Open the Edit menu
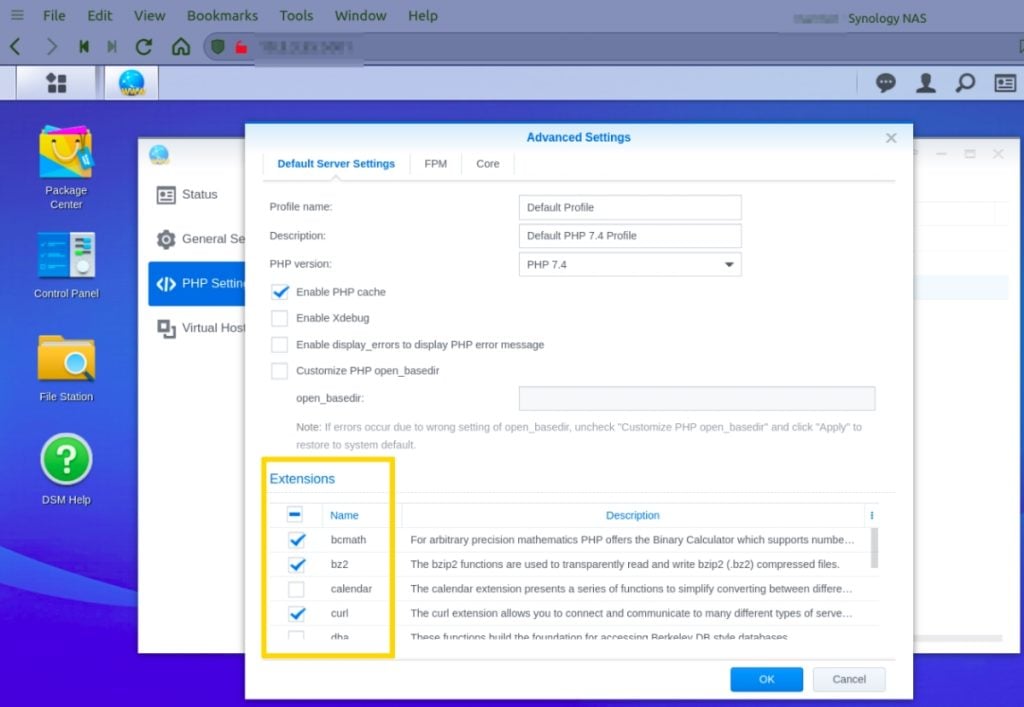Viewport: 1024px width, 707px height. [x=100, y=15]
